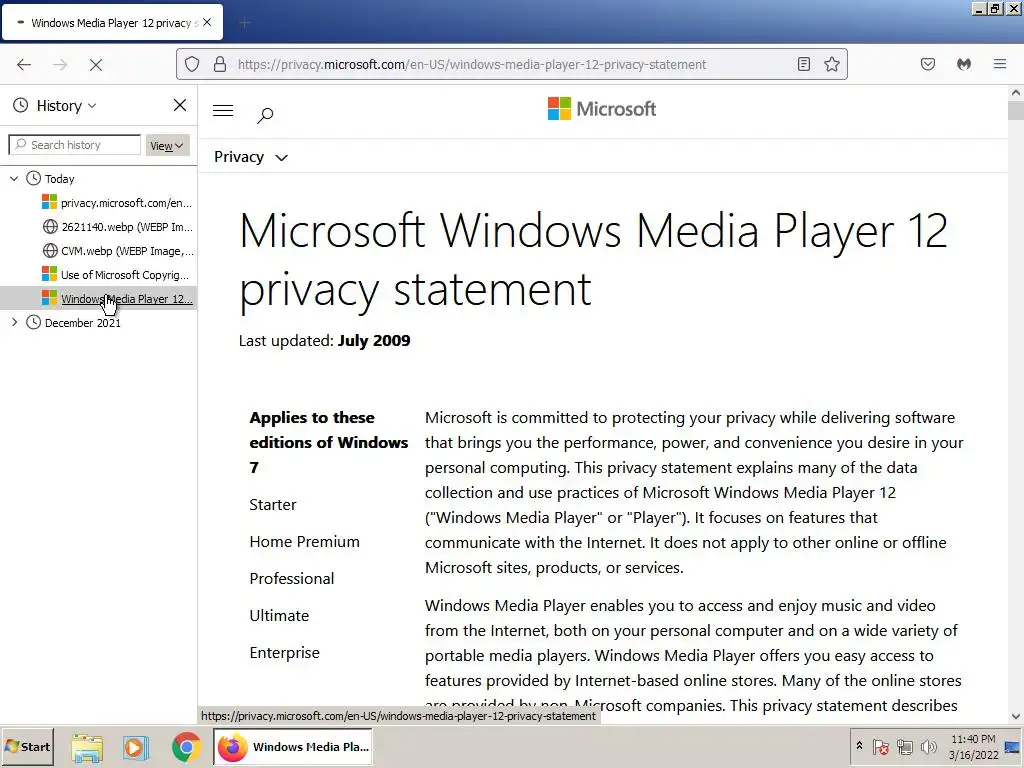Click the Ultimate edition text

279,616
